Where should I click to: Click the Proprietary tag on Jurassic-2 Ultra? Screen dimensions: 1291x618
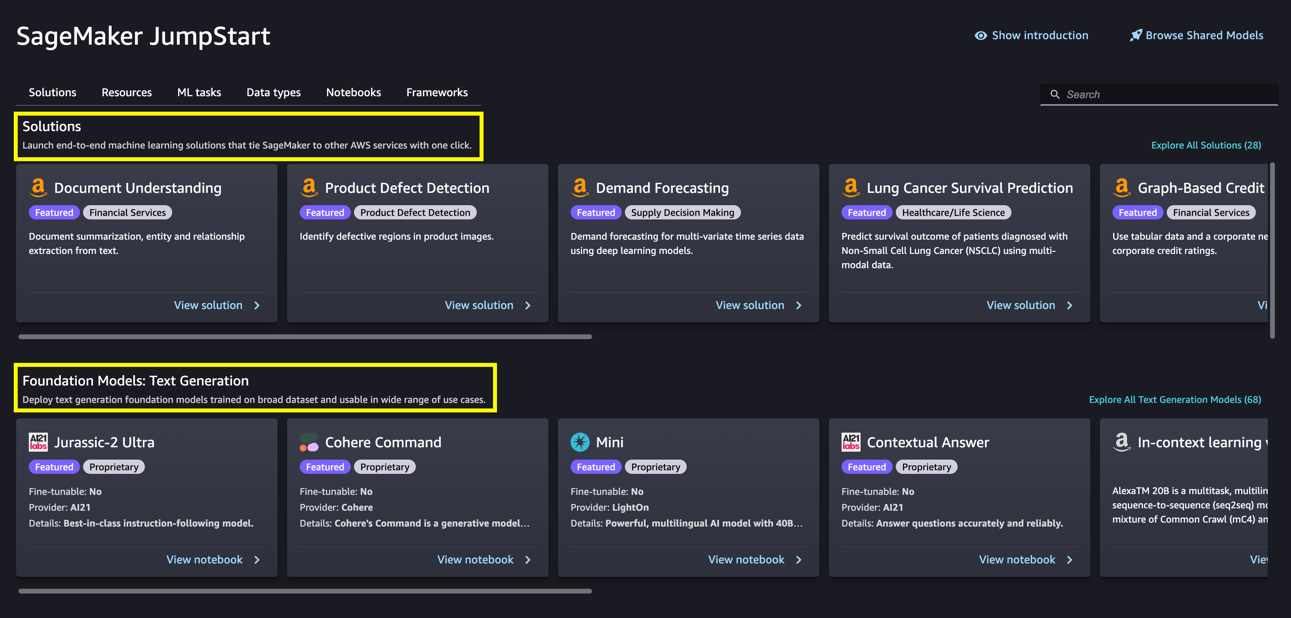pyautogui.click(x=114, y=467)
